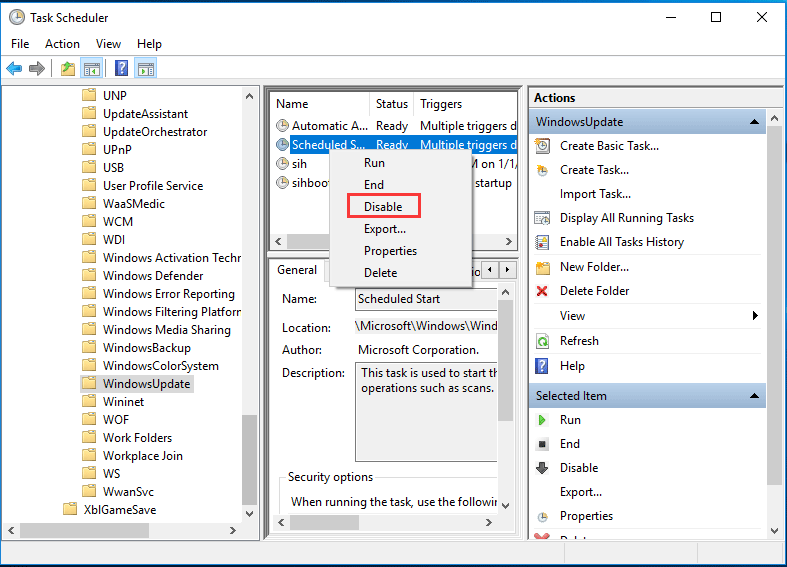Click the clock icon of sih task
This screenshot has width=787, height=567.
(283, 164)
